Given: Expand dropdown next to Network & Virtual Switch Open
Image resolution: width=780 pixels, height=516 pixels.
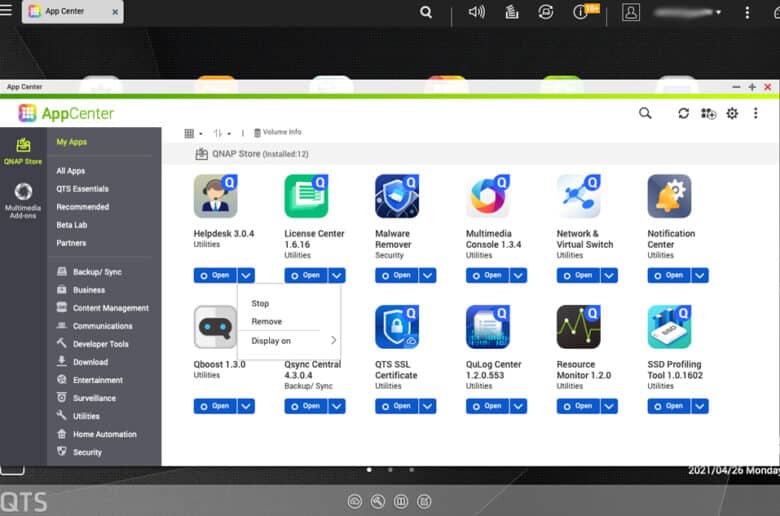Looking at the screenshot, I should (609, 275).
